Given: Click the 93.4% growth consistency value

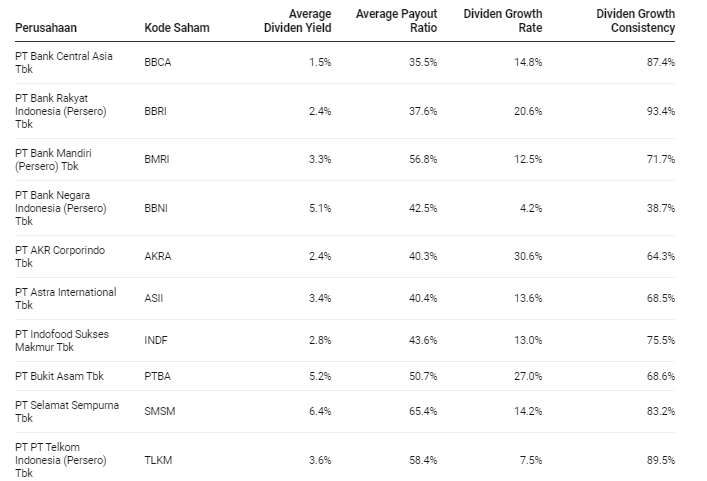Looking at the screenshot, I should tap(660, 111).
